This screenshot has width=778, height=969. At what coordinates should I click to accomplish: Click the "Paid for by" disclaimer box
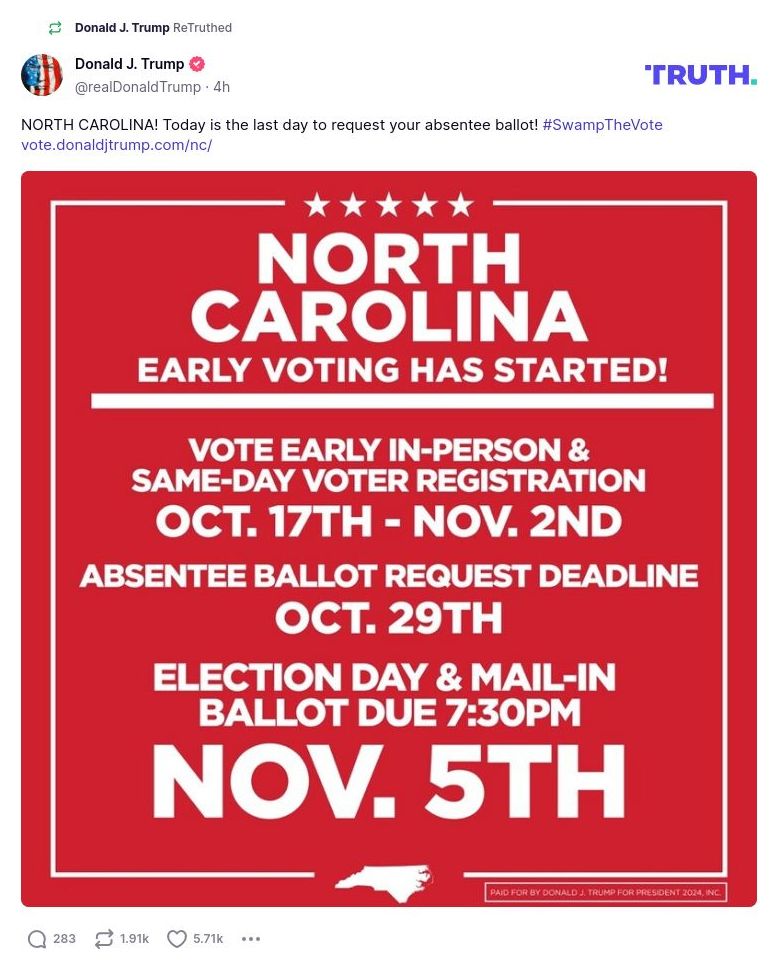(606, 892)
